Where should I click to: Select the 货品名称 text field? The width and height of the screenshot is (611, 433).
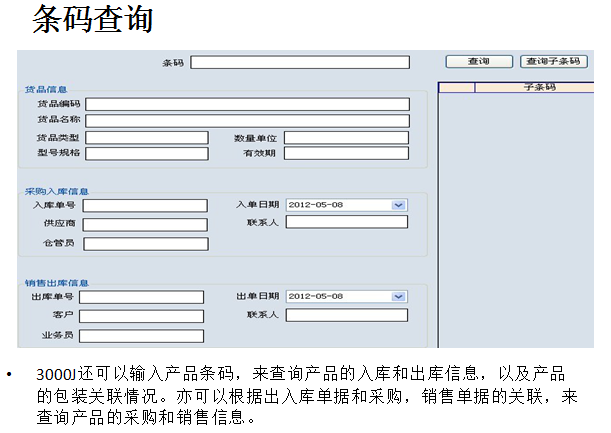pos(247,120)
